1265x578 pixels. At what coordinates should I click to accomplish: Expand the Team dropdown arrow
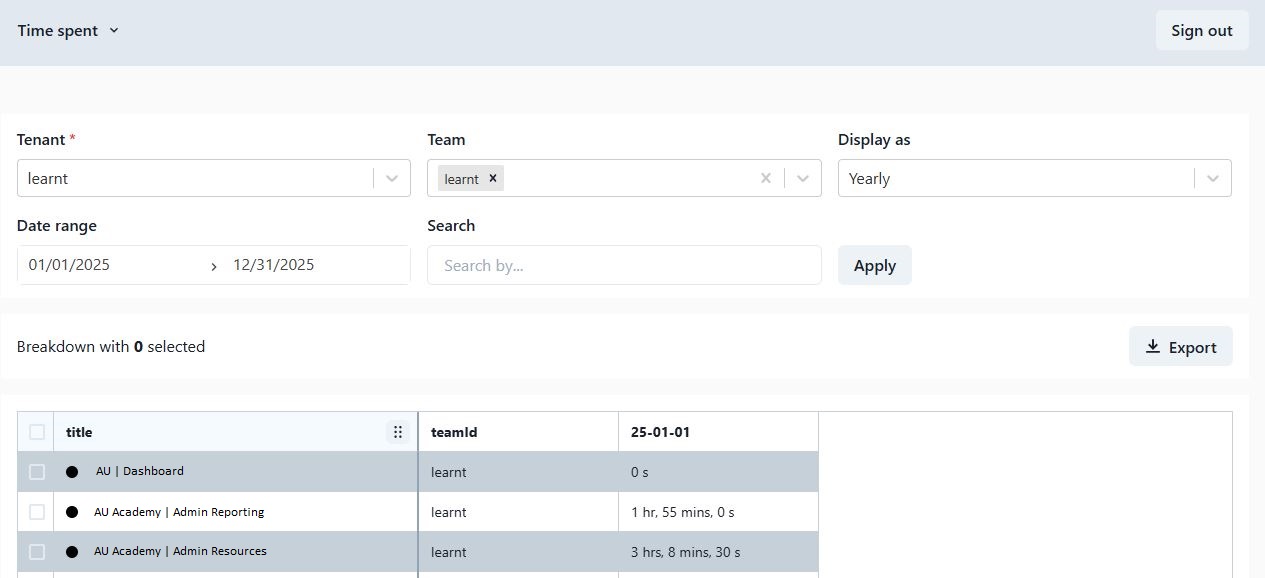802,178
